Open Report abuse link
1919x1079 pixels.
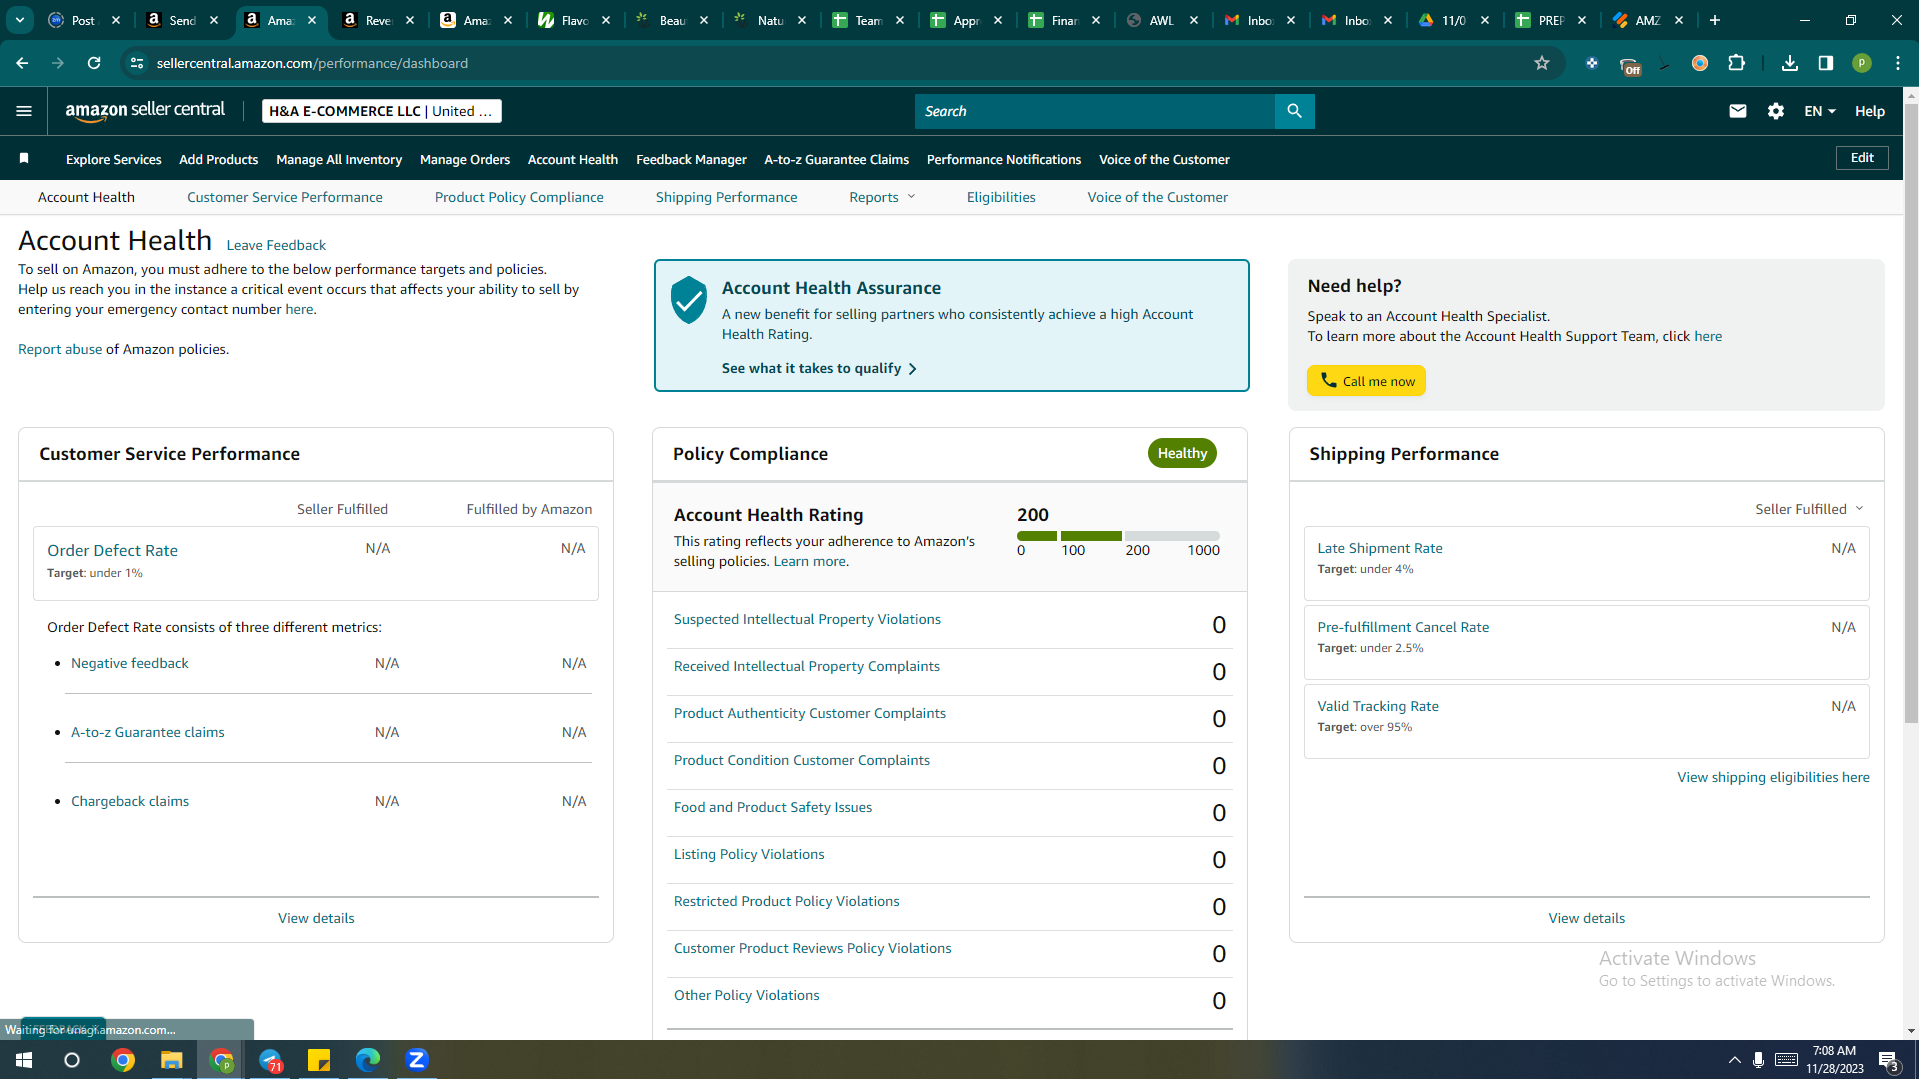(60, 349)
